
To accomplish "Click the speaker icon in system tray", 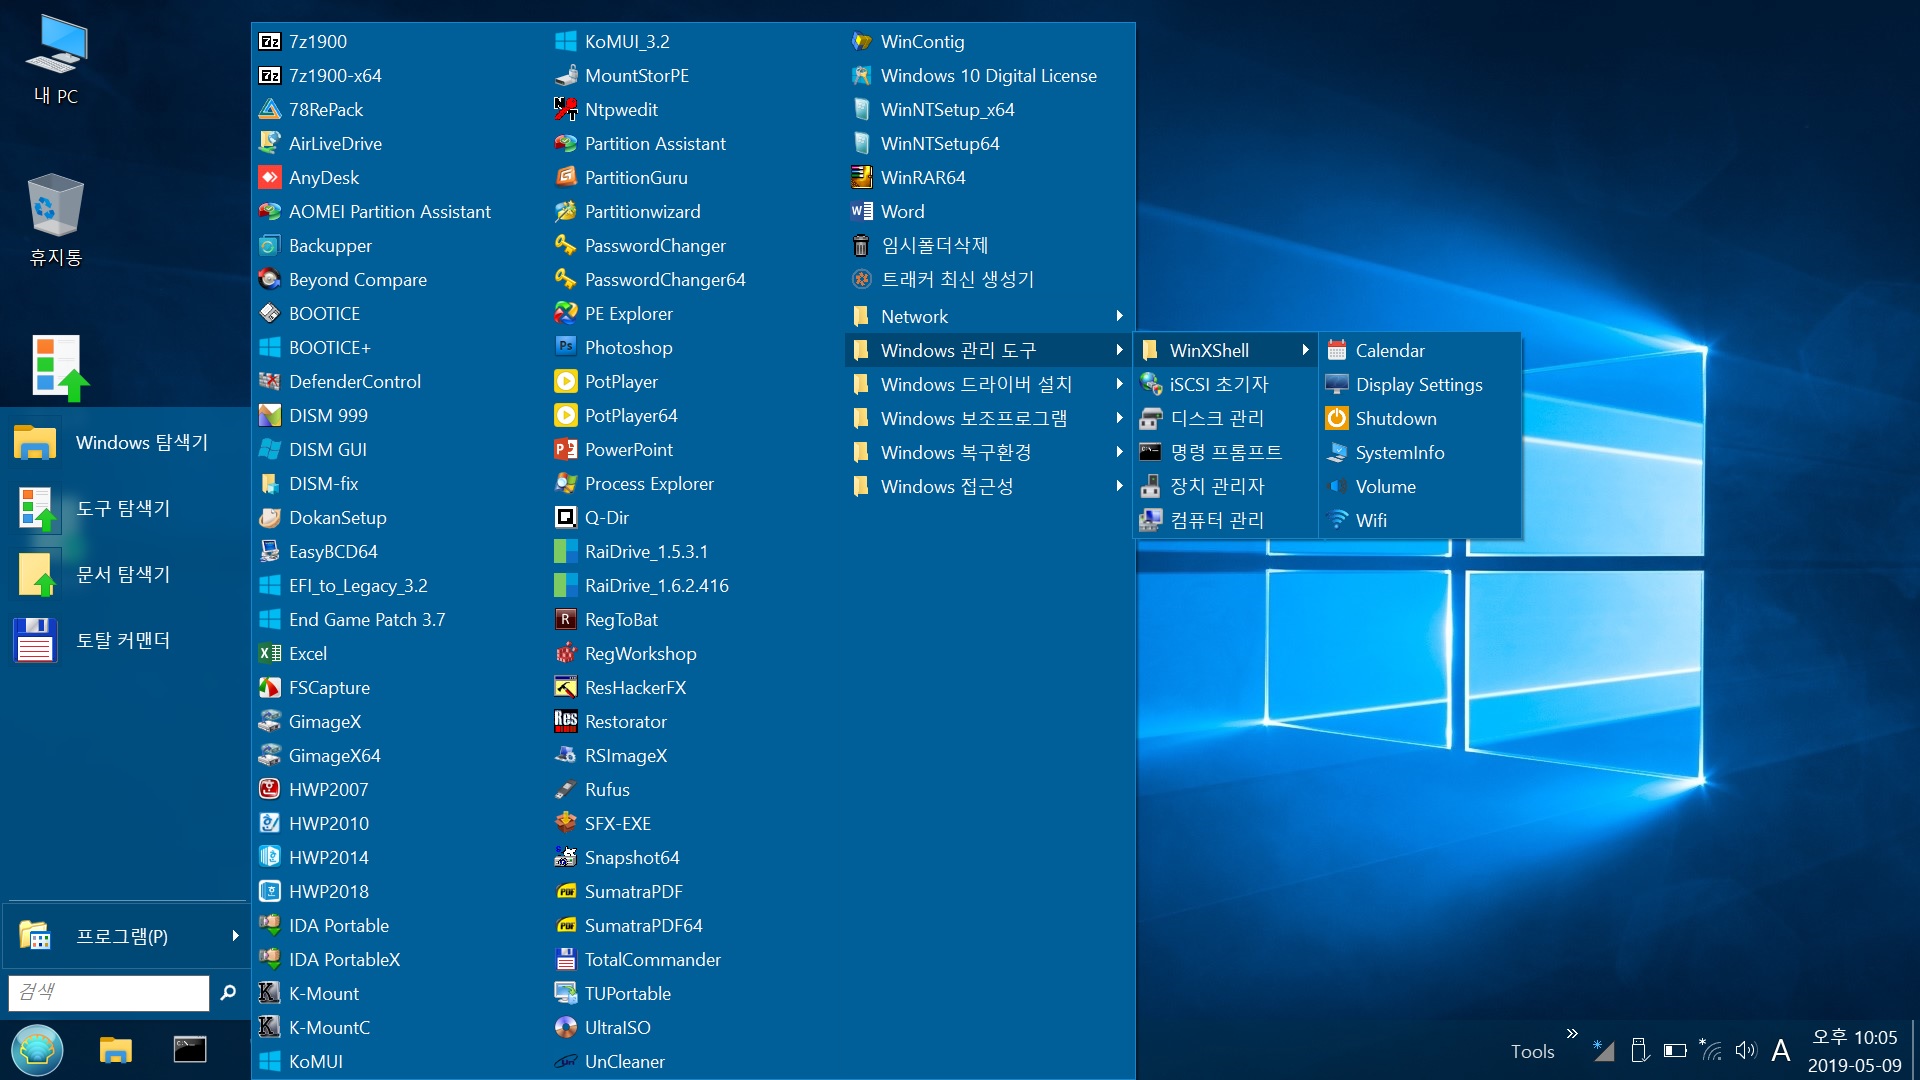I will click(1746, 1050).
